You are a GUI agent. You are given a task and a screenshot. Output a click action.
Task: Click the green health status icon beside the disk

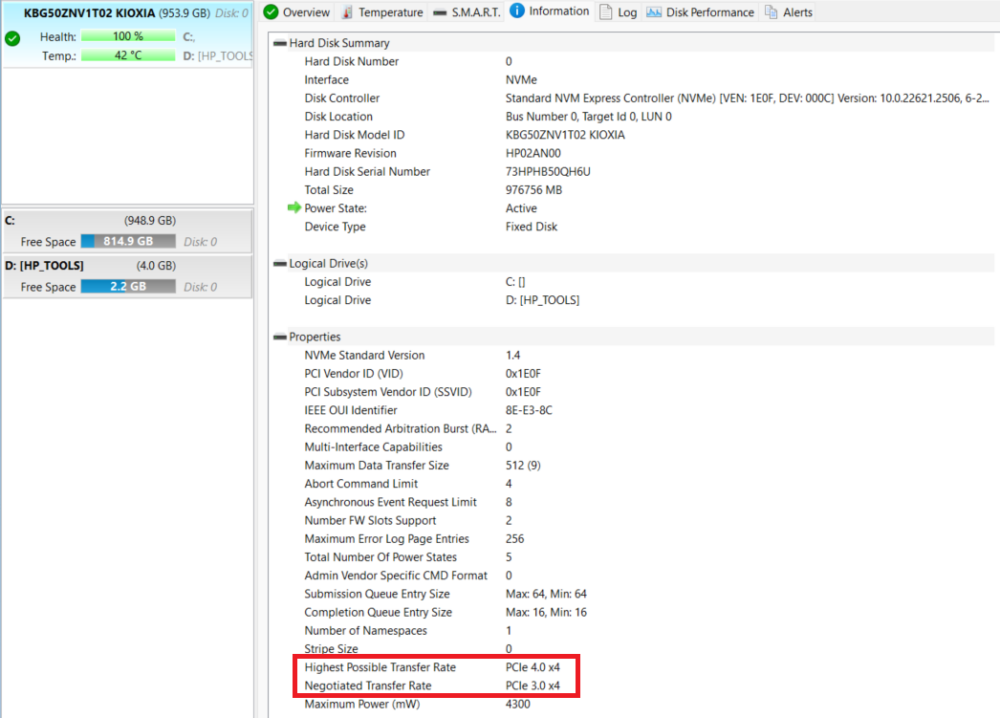point(11,39)
